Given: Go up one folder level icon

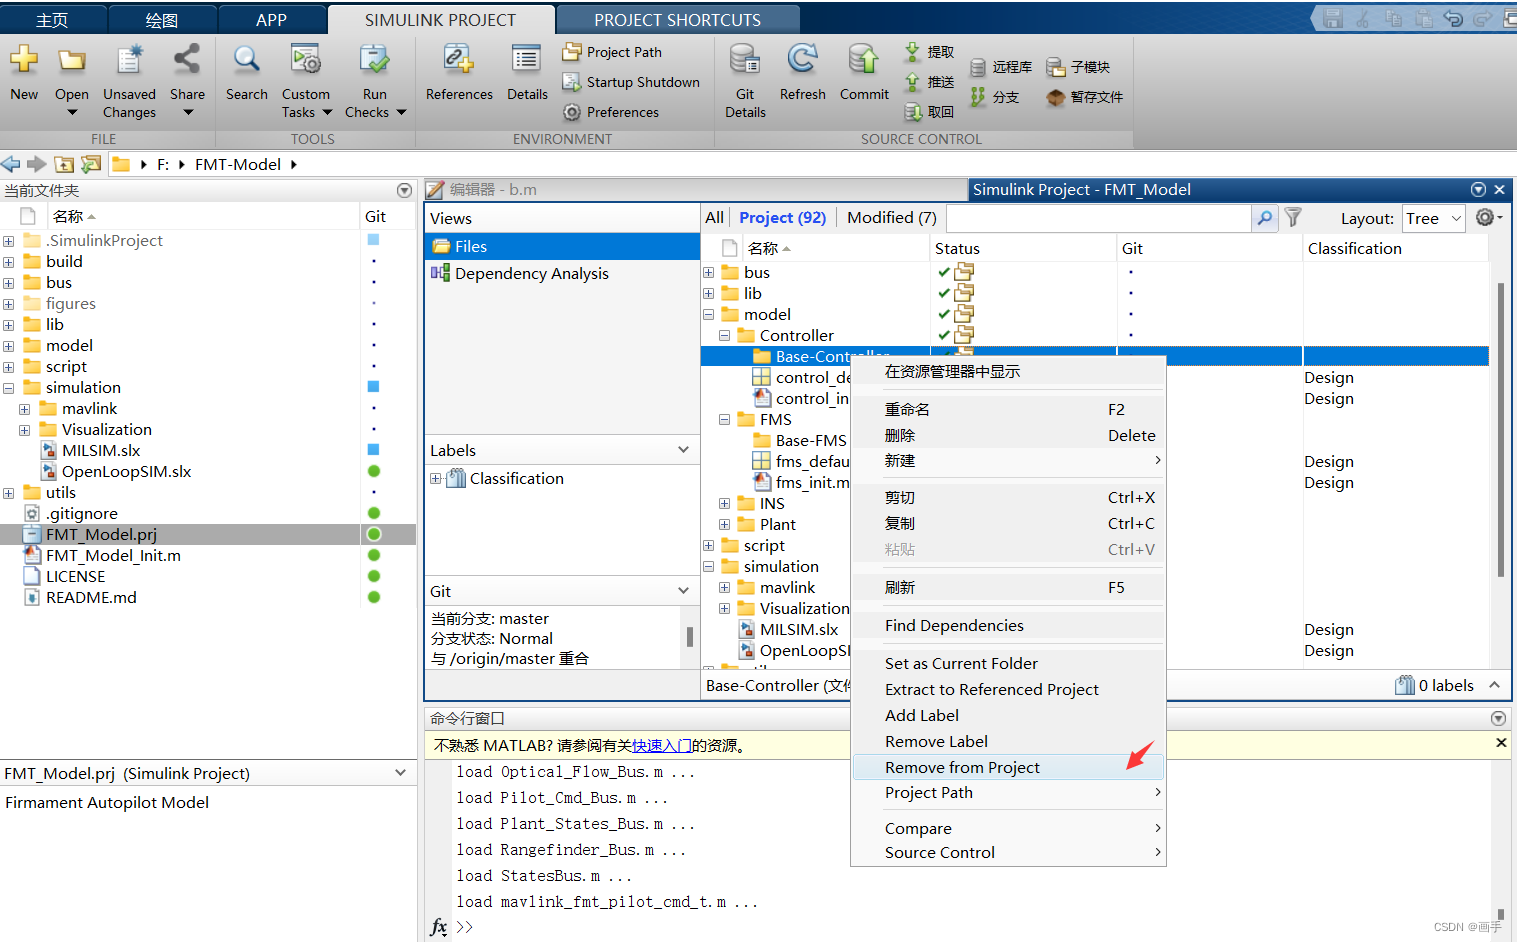Looking at the screenshot, I should tap(64, 164).
